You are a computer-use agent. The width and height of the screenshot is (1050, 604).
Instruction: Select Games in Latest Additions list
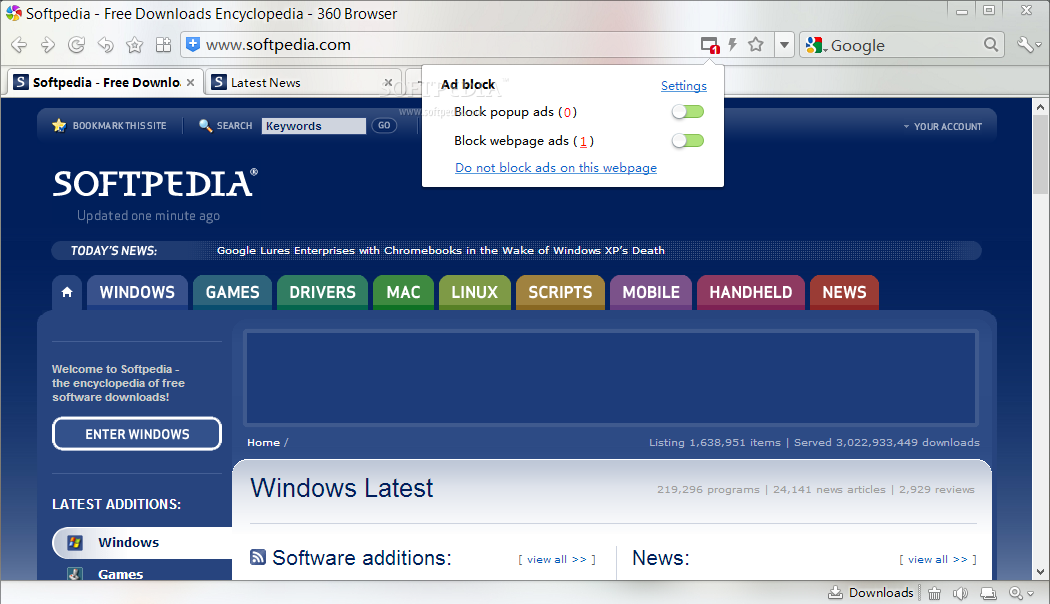pyautogui.click(x=121, y=574)
